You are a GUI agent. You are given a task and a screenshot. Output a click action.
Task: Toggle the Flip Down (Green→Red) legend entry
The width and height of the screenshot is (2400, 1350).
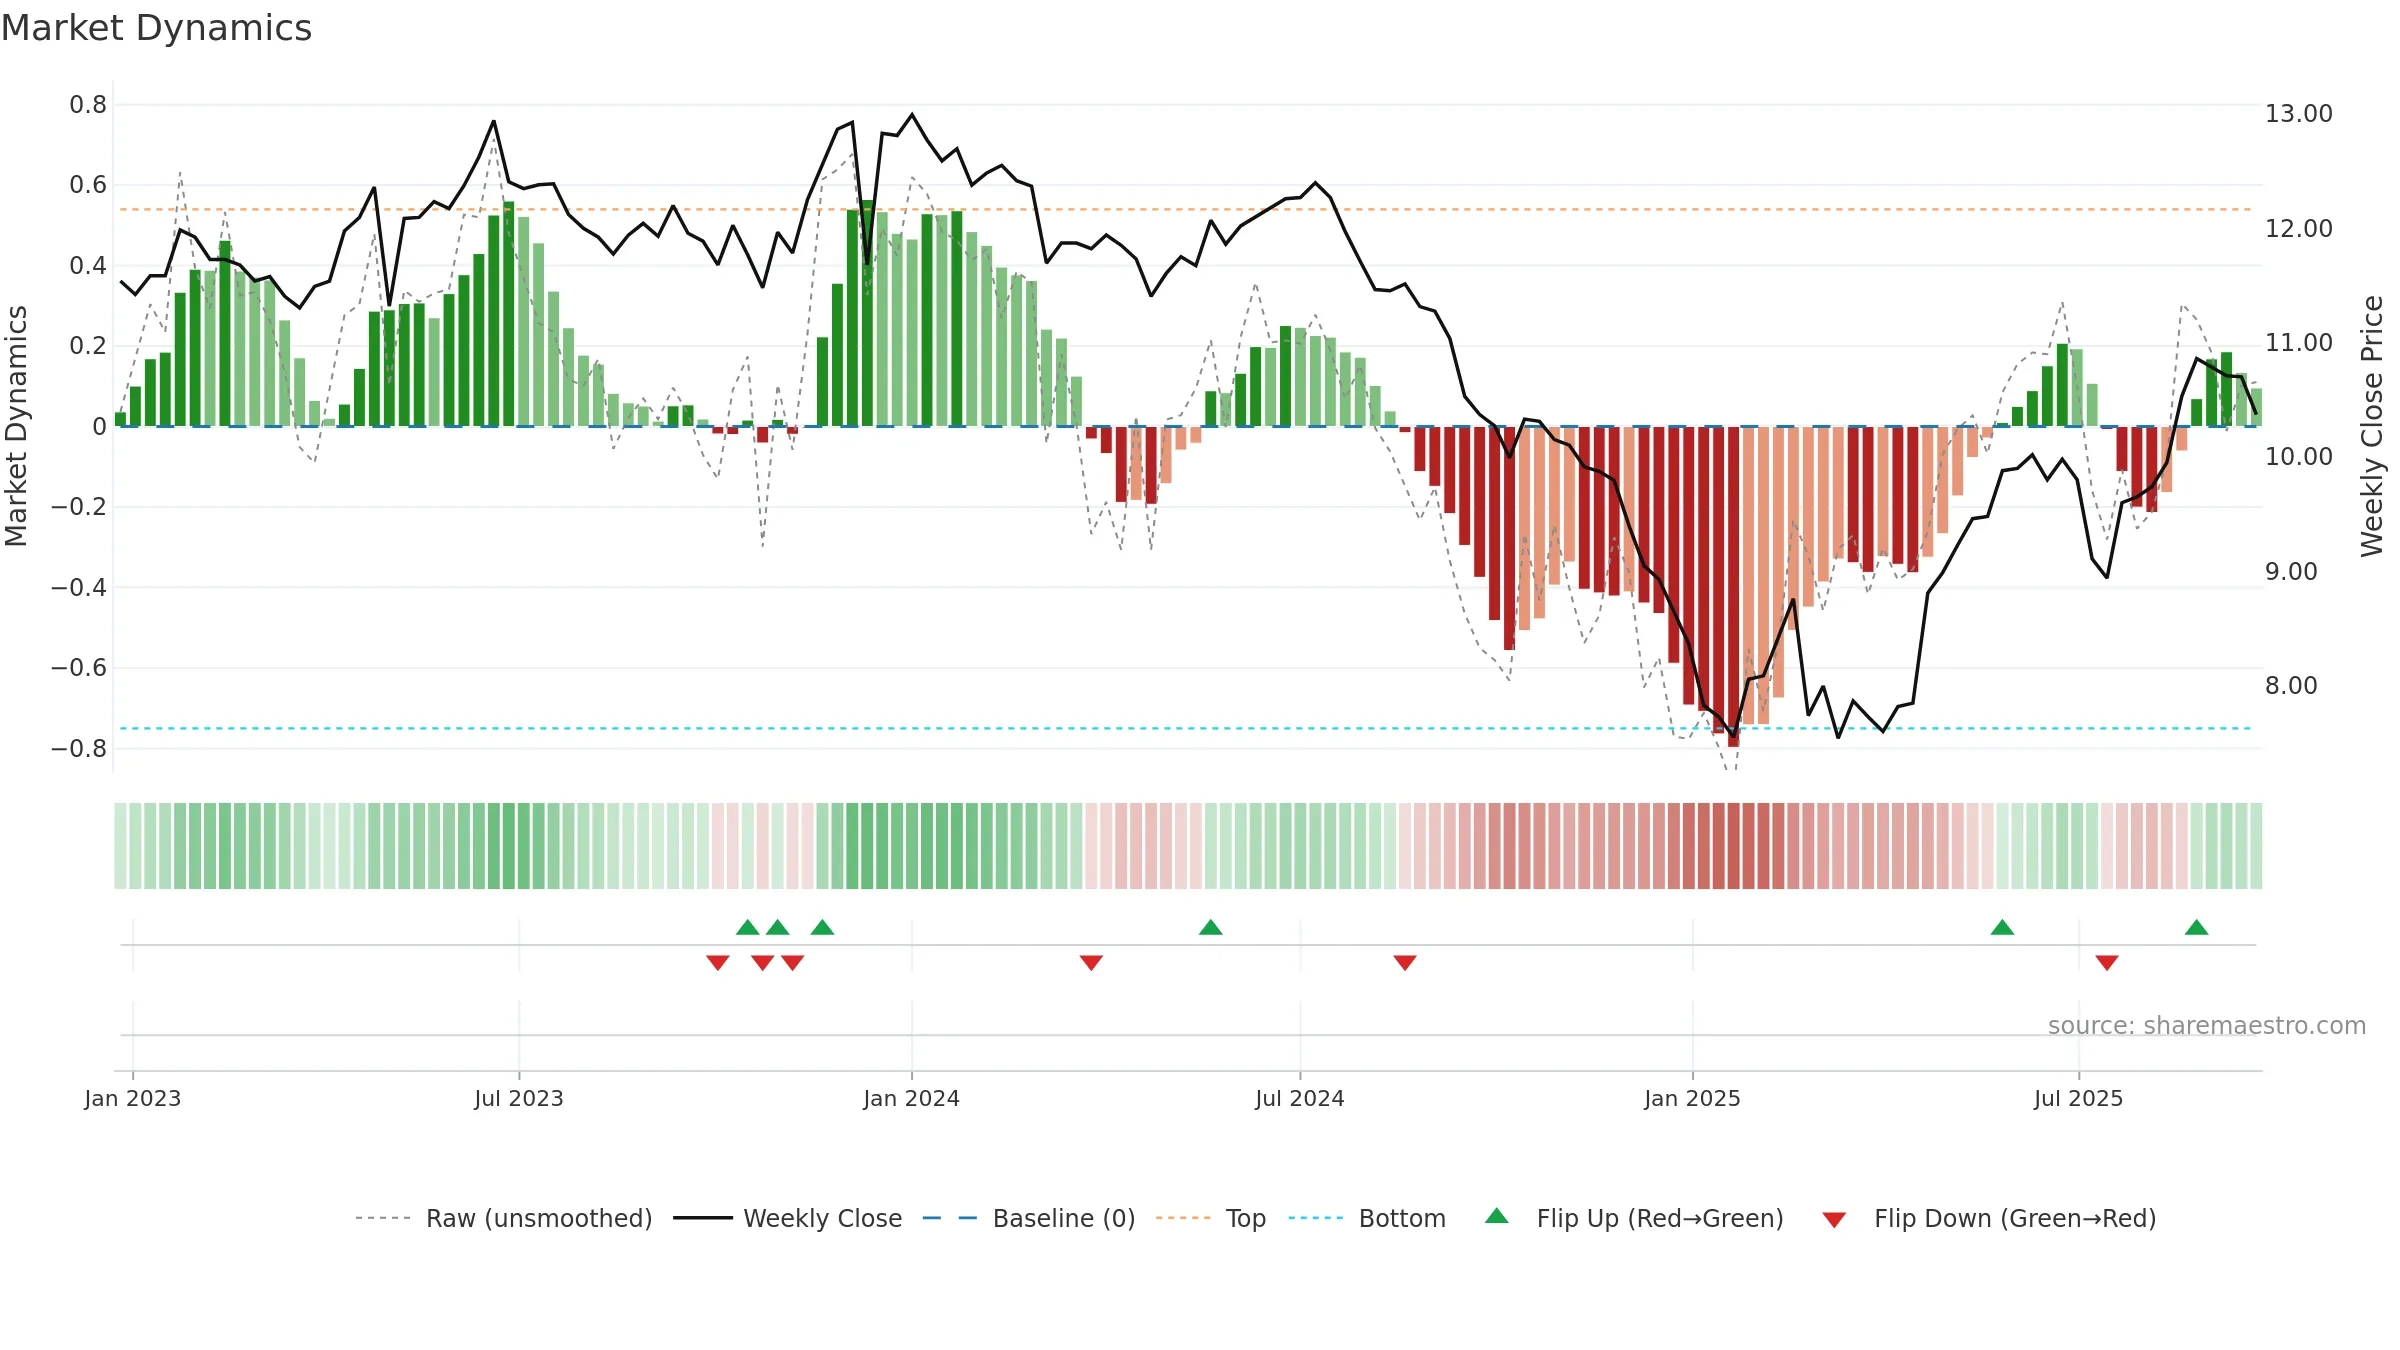point(1989,1218)
